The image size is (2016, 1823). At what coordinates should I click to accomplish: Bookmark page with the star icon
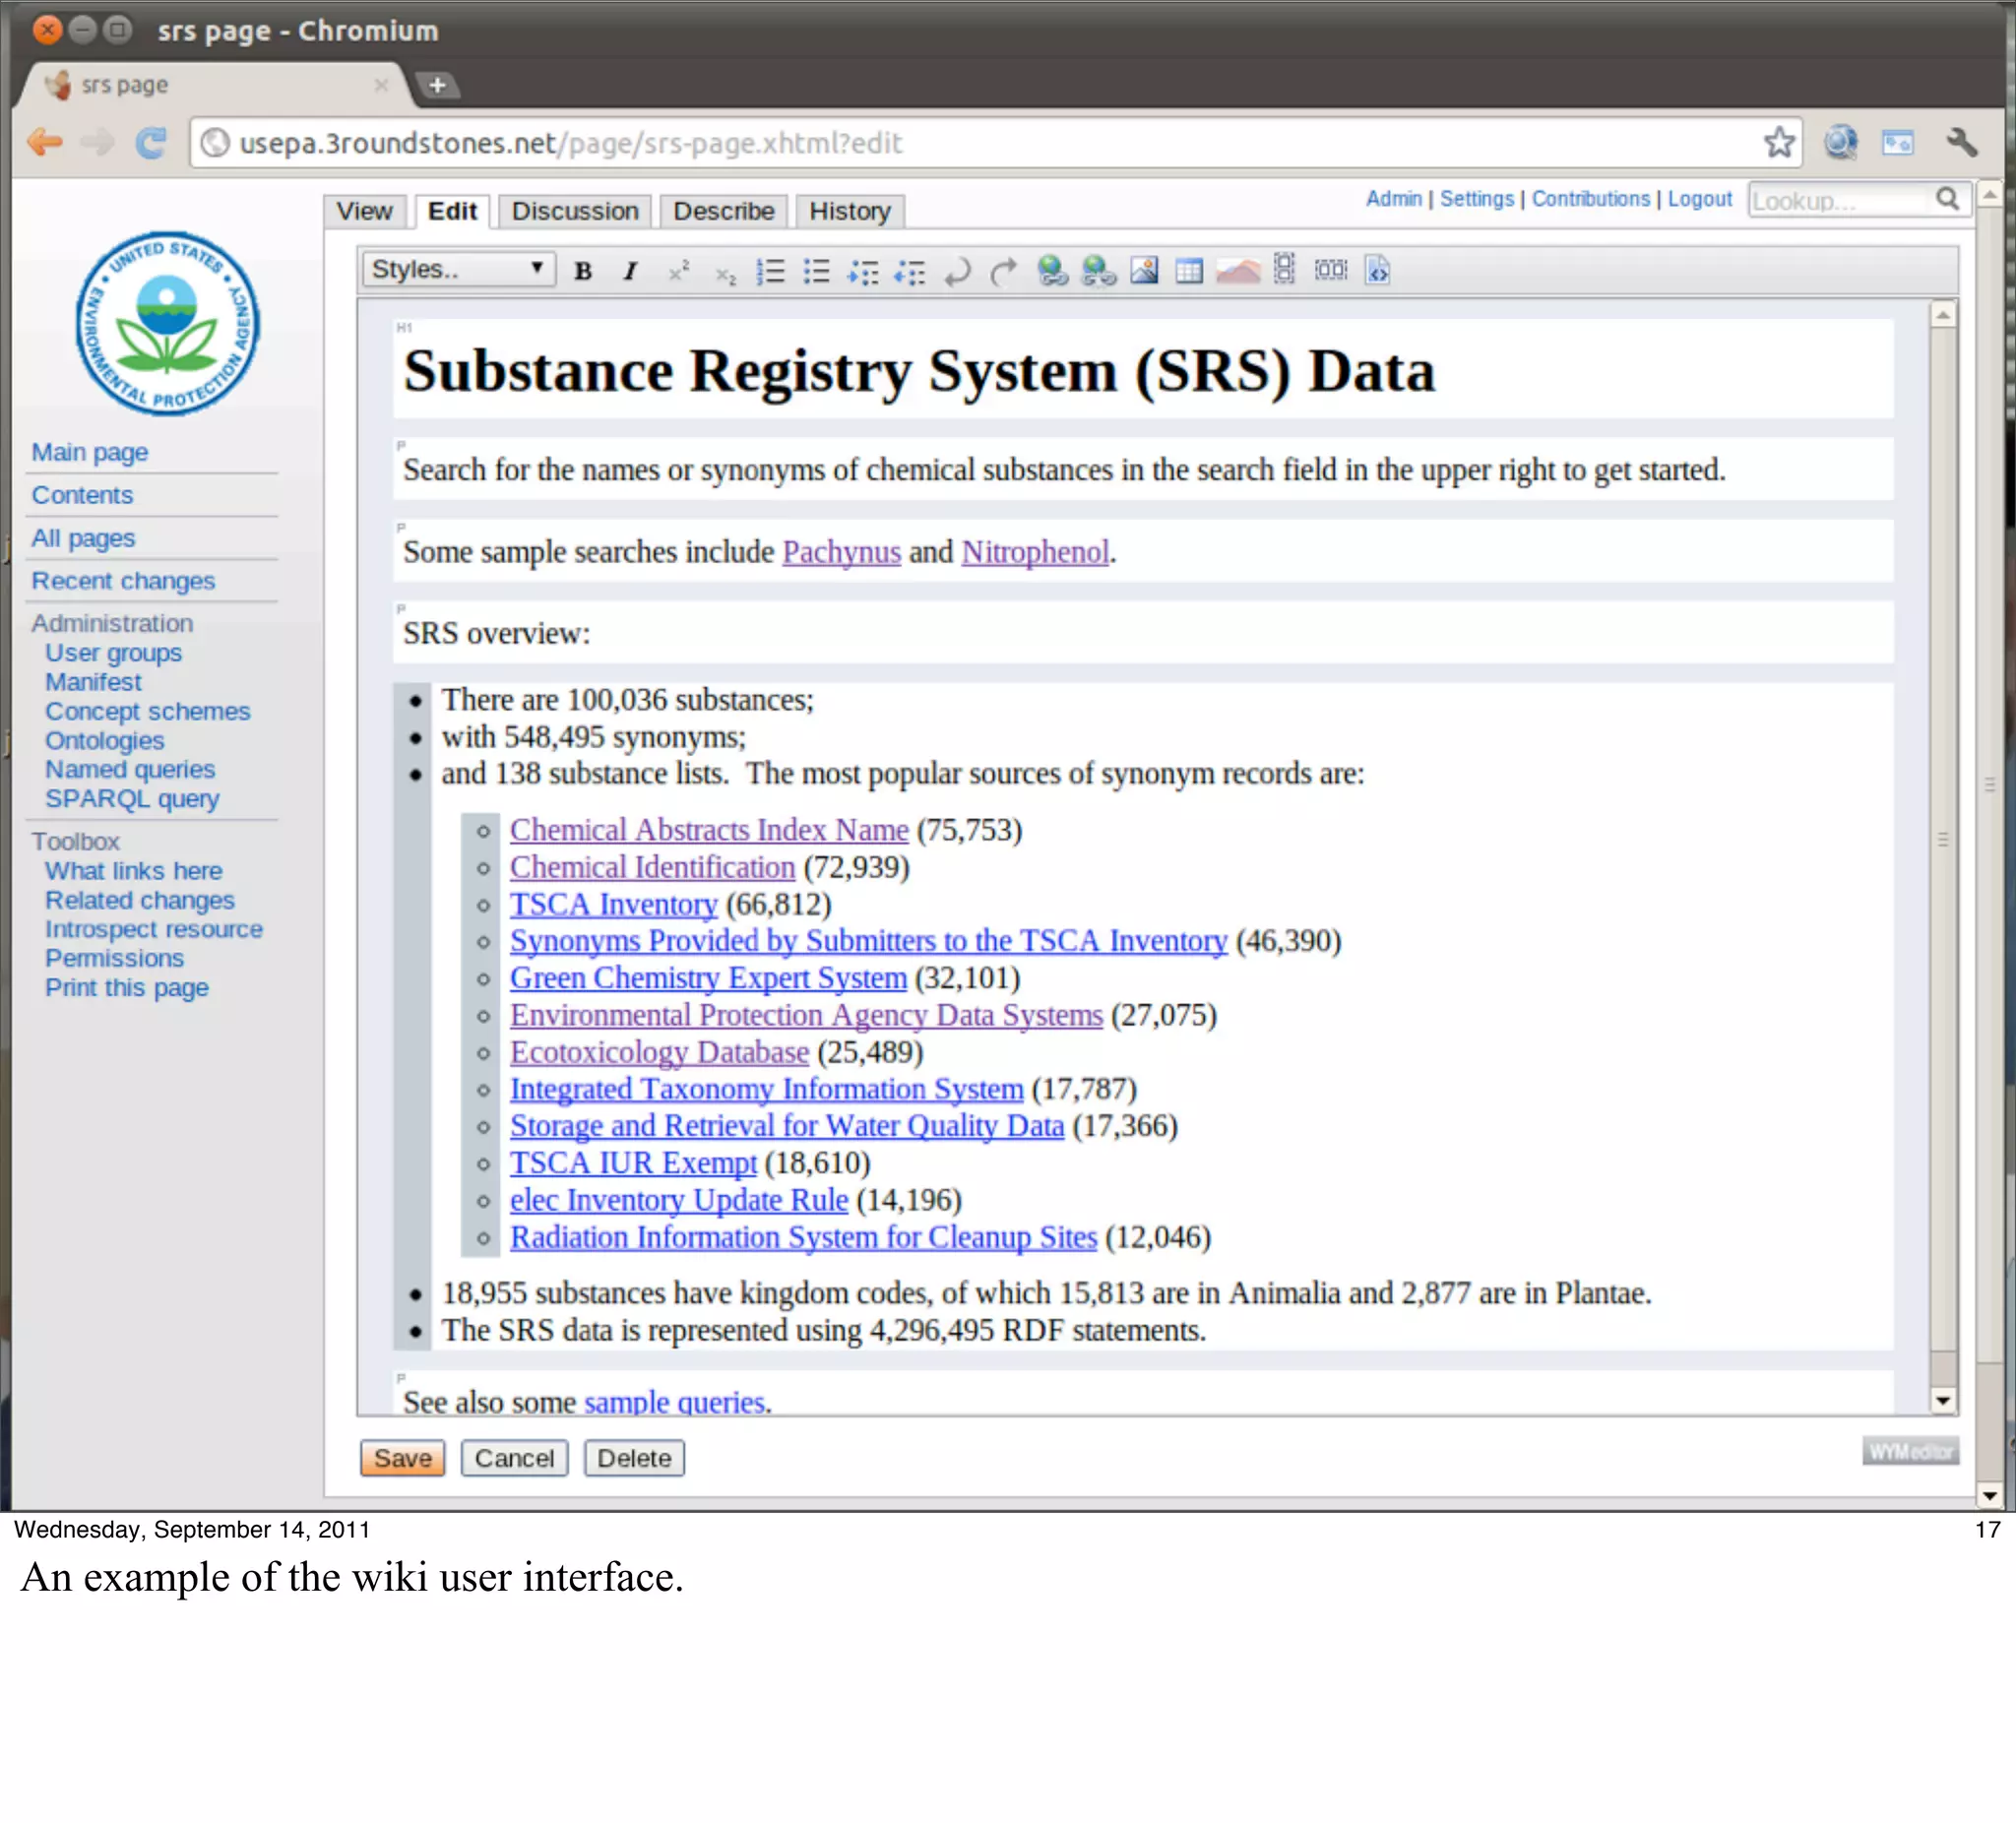[1779, 143]
